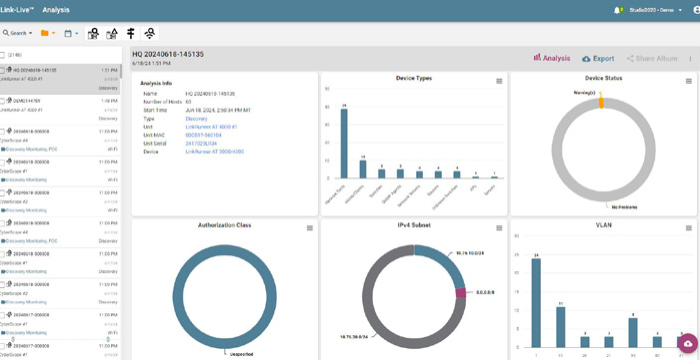
Task: Open the vertical more options menu
Action: (690, 59)
